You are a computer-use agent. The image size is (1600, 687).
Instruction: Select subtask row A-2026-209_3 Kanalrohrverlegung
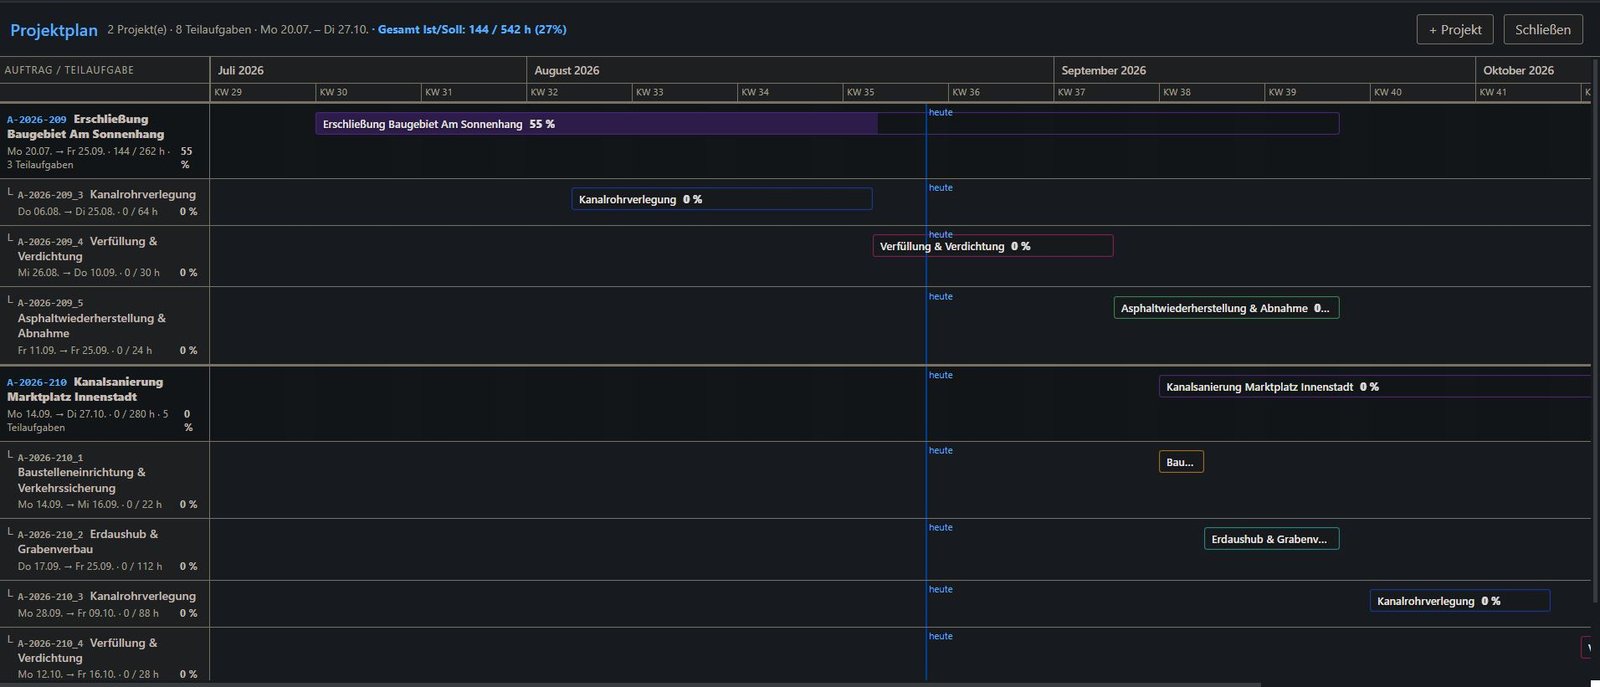(105, 202)
